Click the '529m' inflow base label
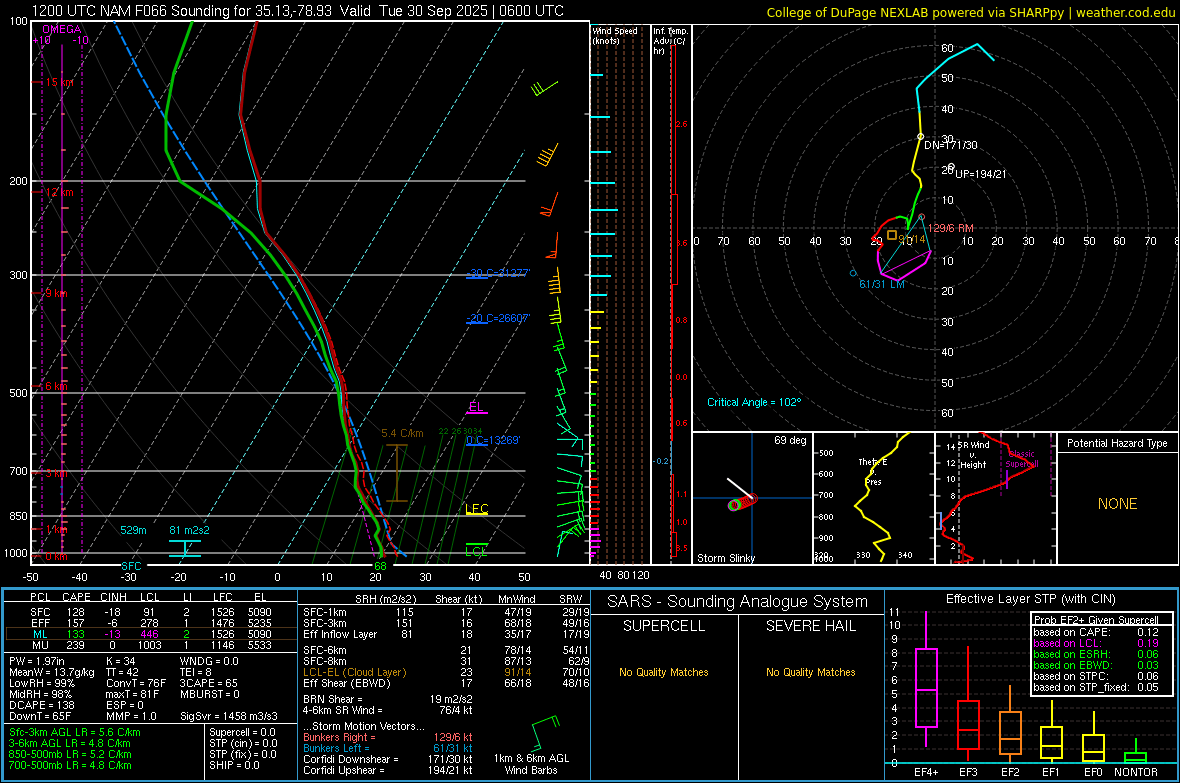The width and height of the screenshot is (1180, 783). tap(133, 530)
